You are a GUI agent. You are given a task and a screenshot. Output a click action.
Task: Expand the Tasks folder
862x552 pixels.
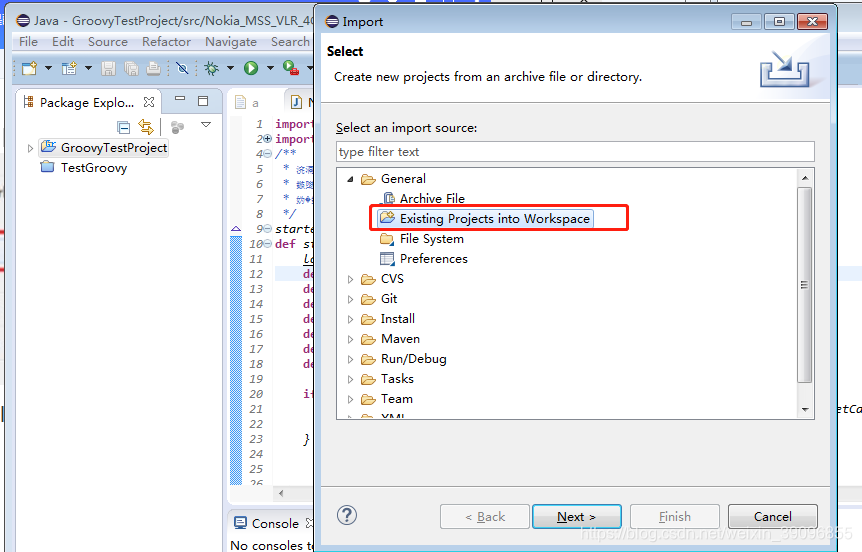350,379
